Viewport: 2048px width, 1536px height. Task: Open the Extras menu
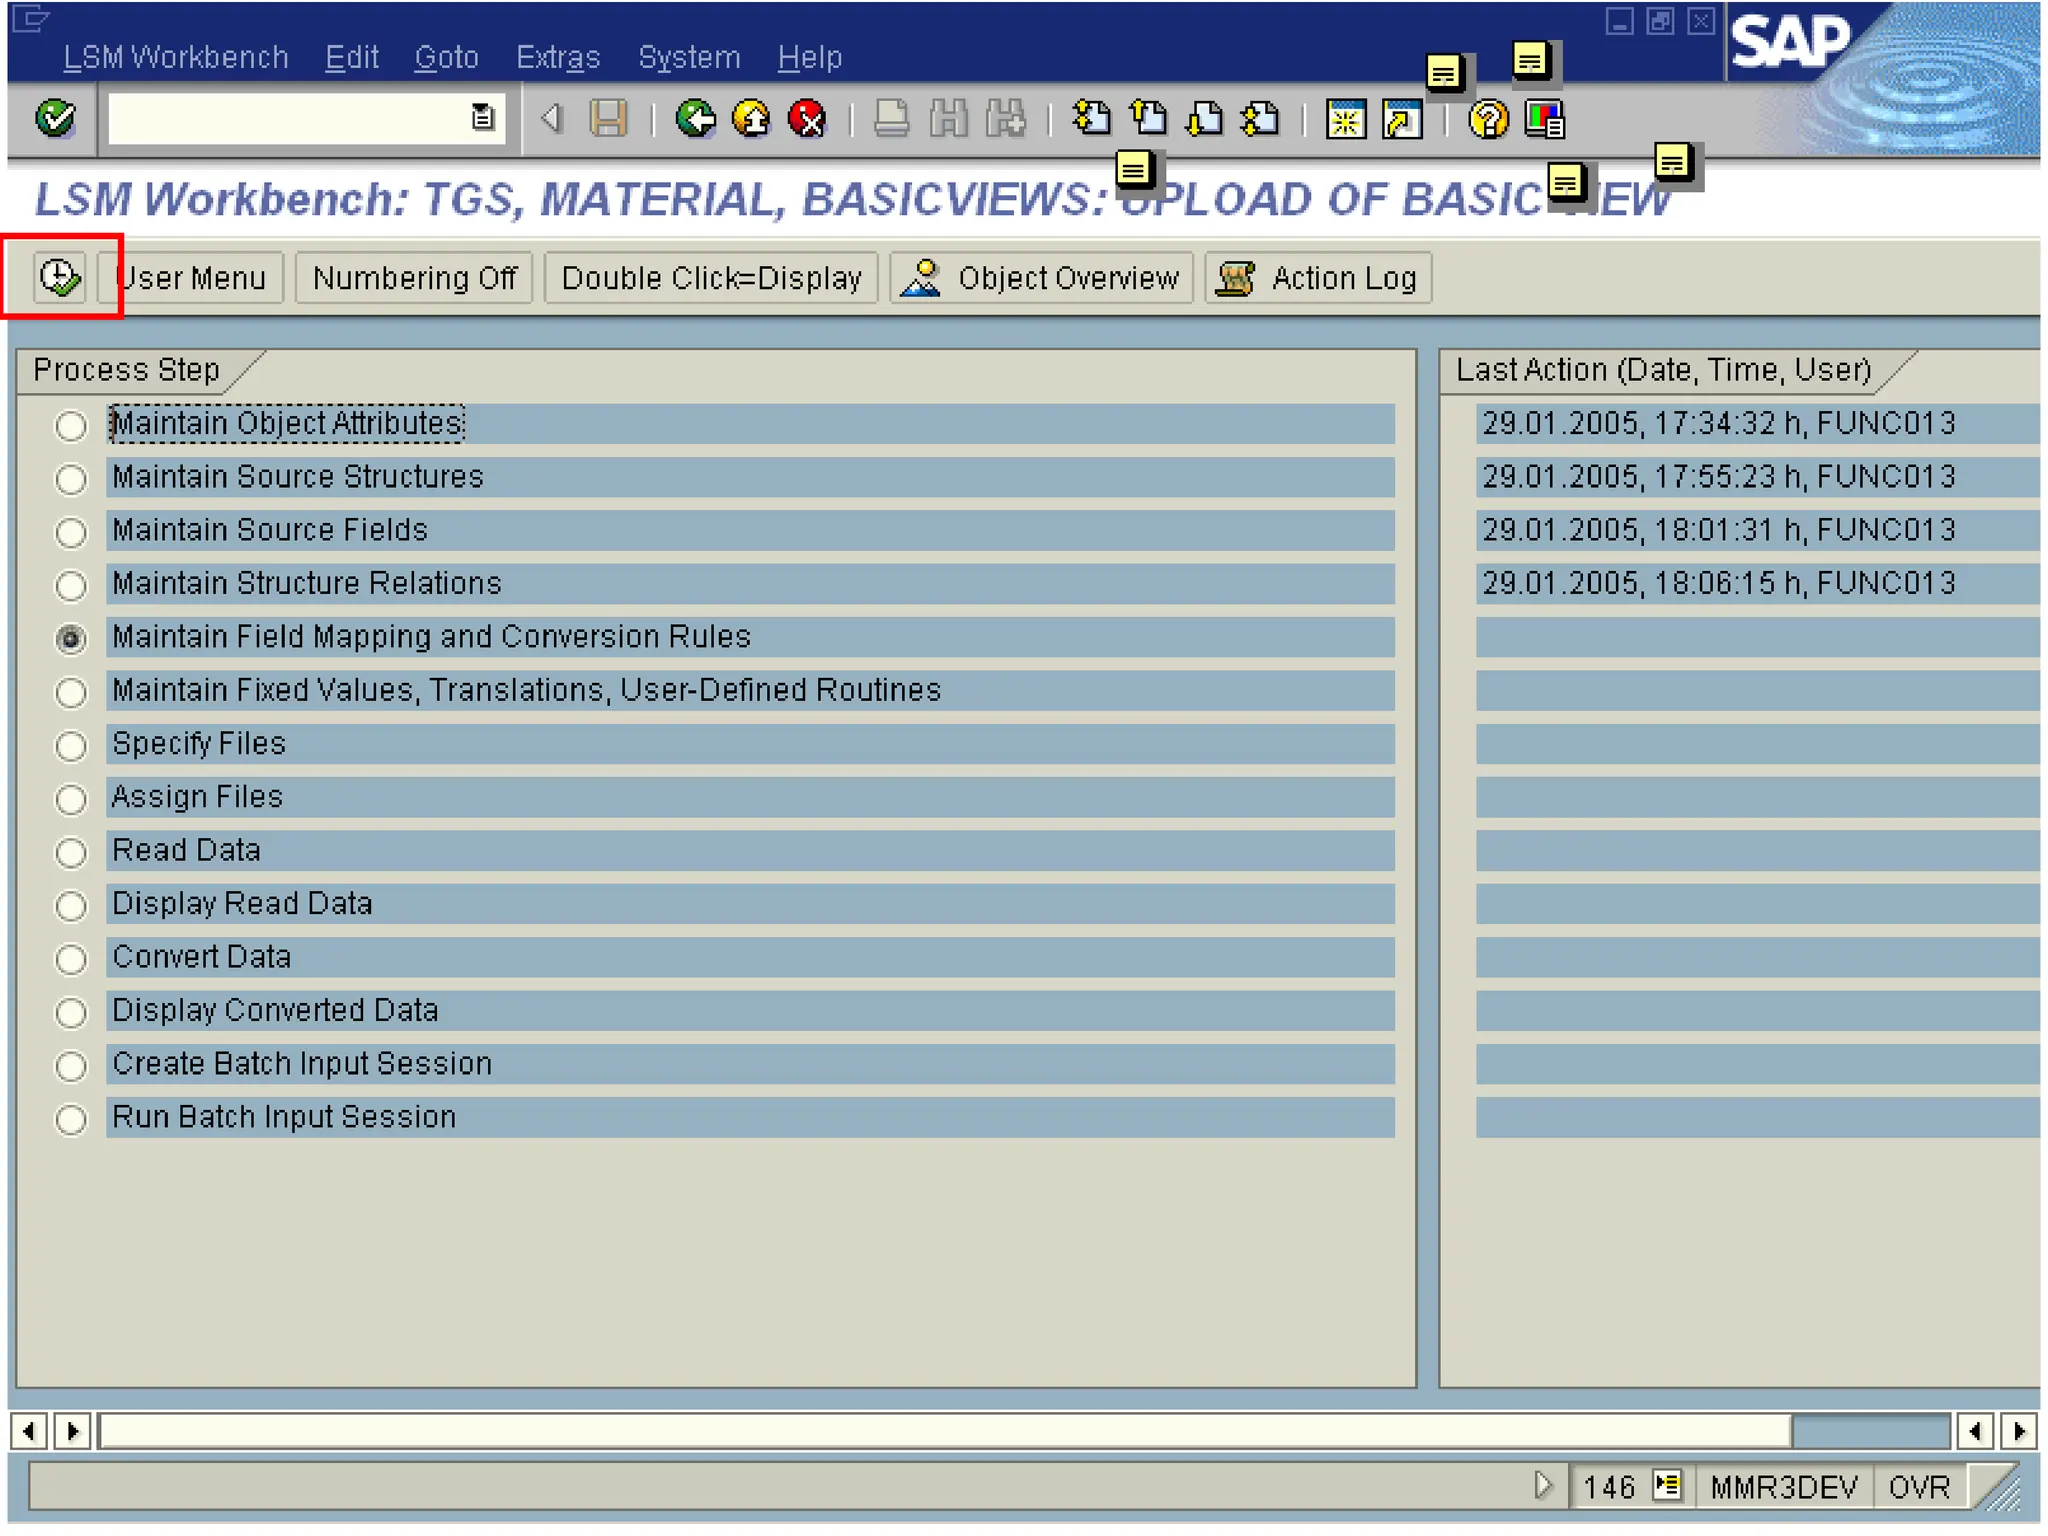[x=557, y=57]
